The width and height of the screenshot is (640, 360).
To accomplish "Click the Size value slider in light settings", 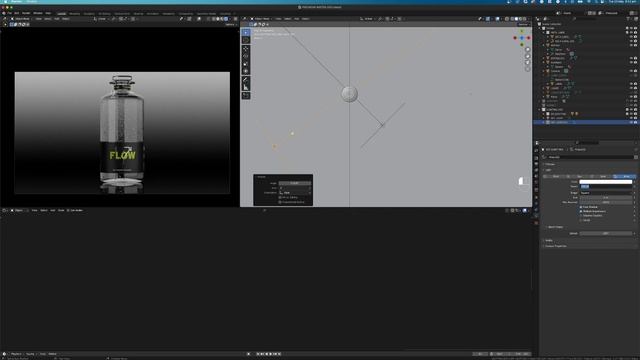I will 606,198.
